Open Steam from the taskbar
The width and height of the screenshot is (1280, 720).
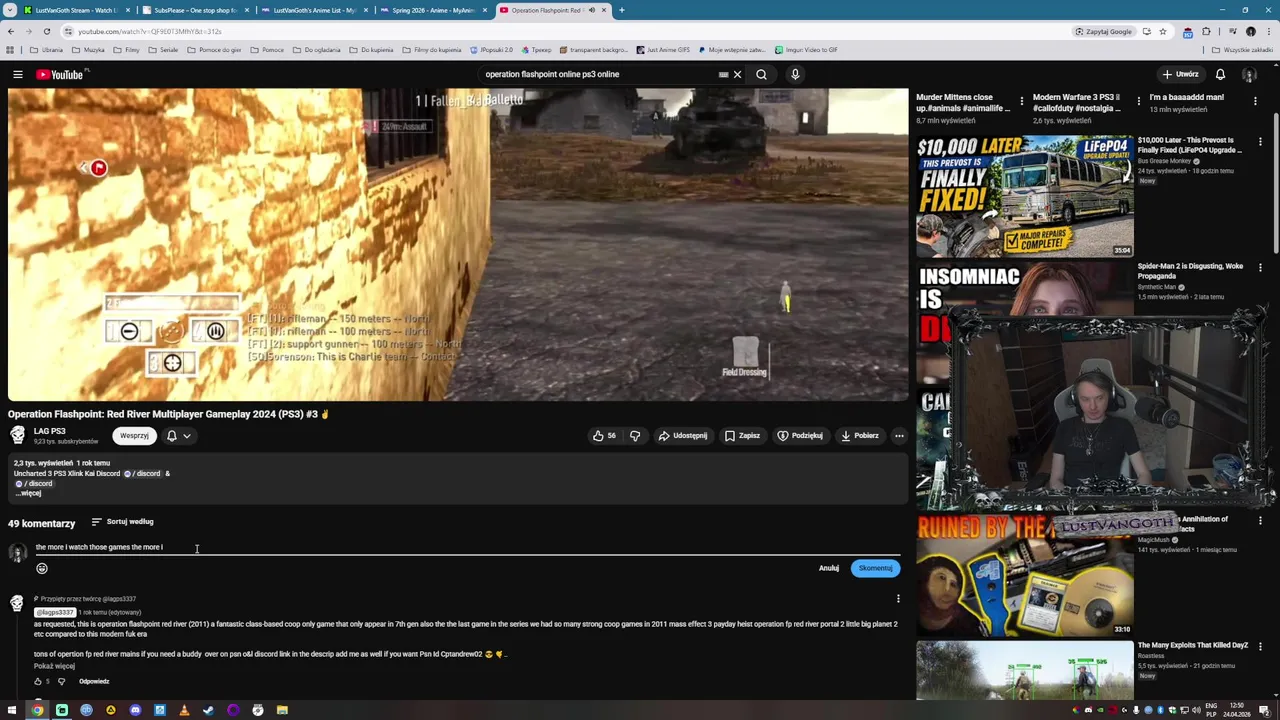(x=208, y=710)
